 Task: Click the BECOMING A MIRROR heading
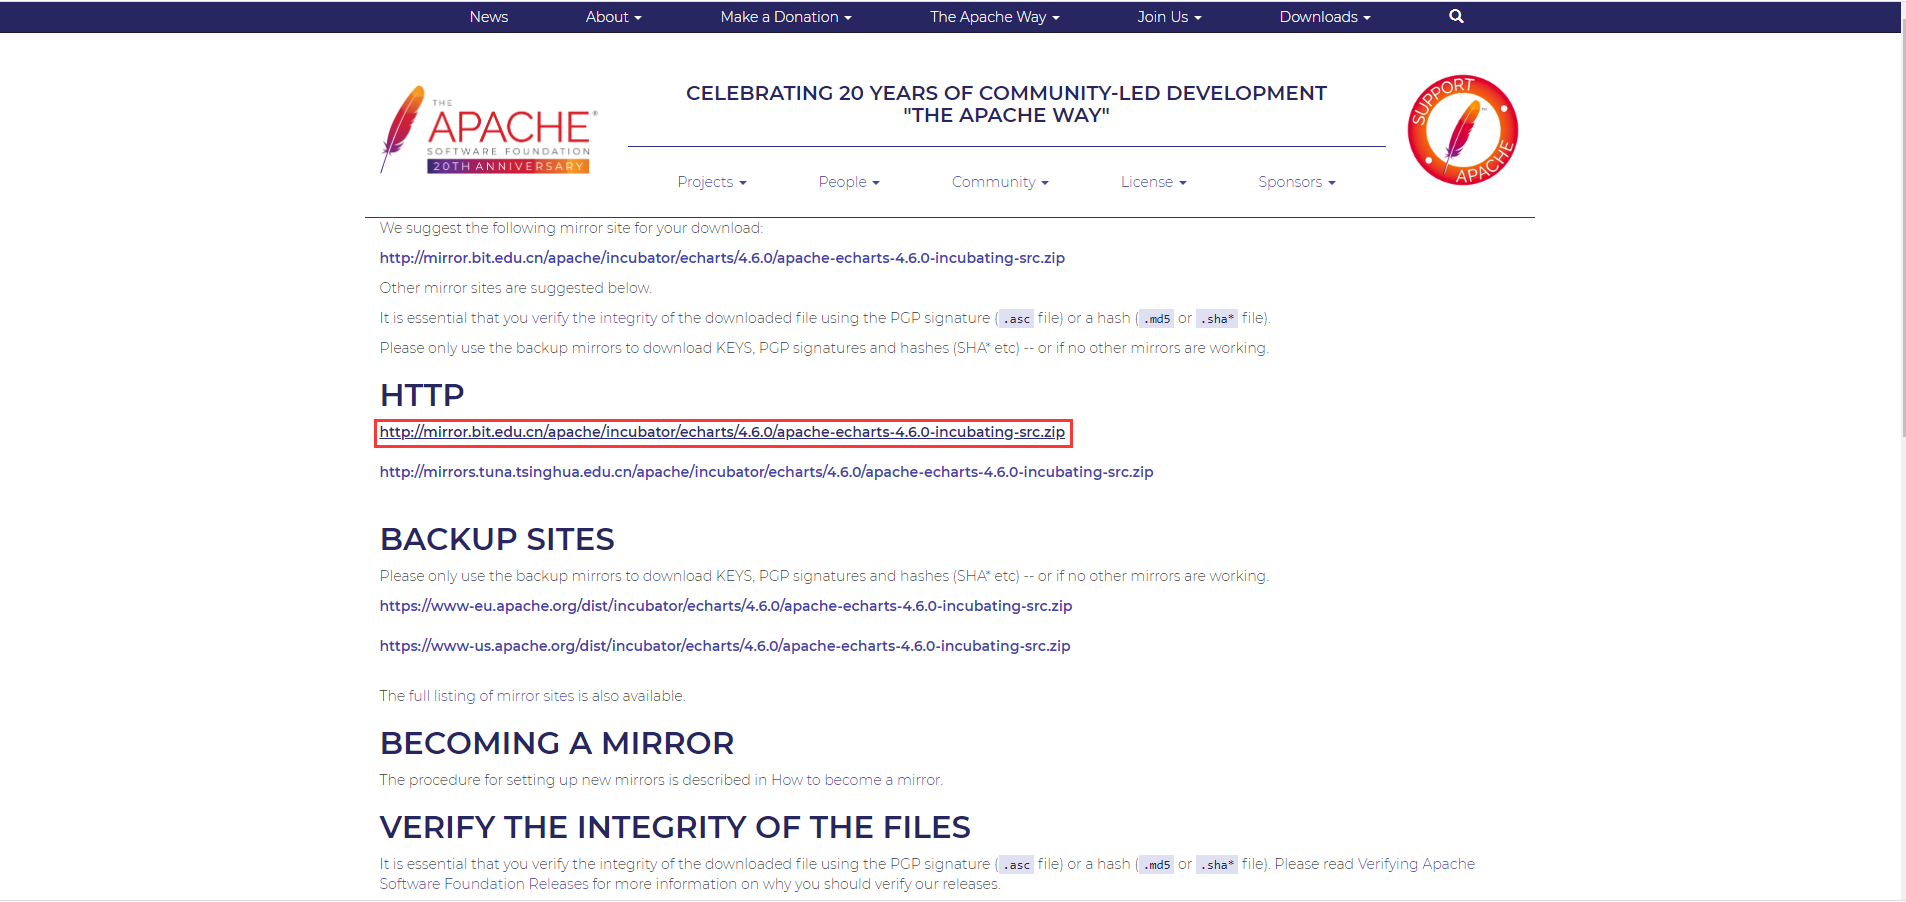[557, 743]
